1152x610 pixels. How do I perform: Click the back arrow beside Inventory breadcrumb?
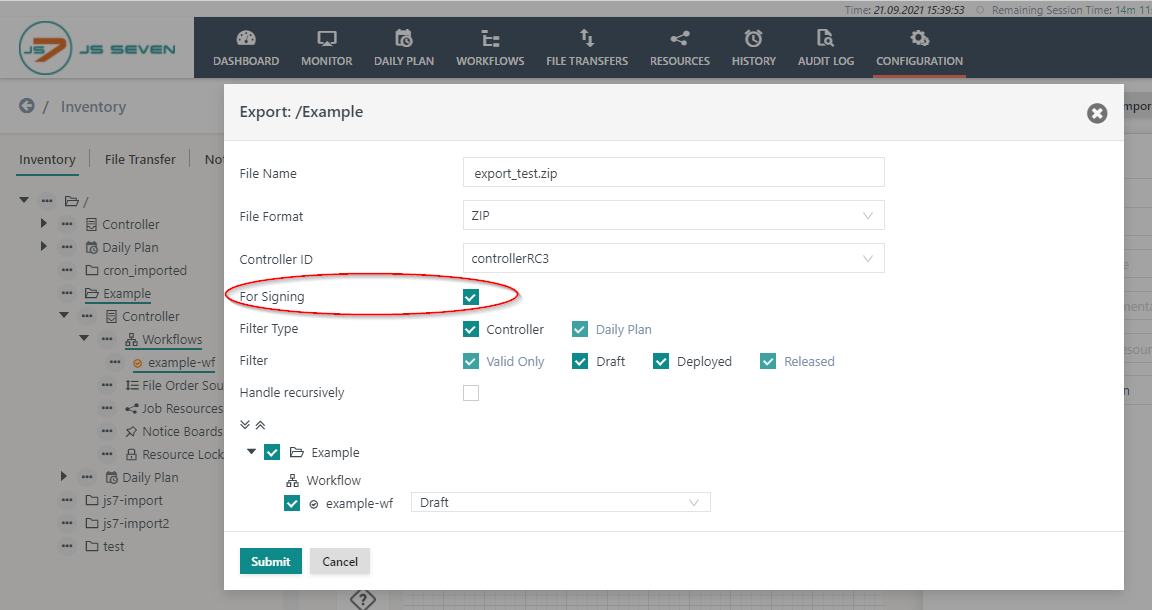pyautogui.click(x=26, y=106)
